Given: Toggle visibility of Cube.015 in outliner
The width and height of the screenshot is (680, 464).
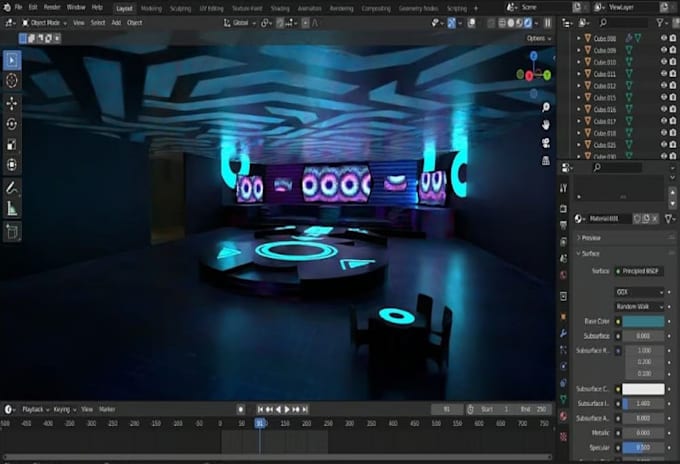Looking at the screenshot, I should pyautogui.click(x=663, y=98).
